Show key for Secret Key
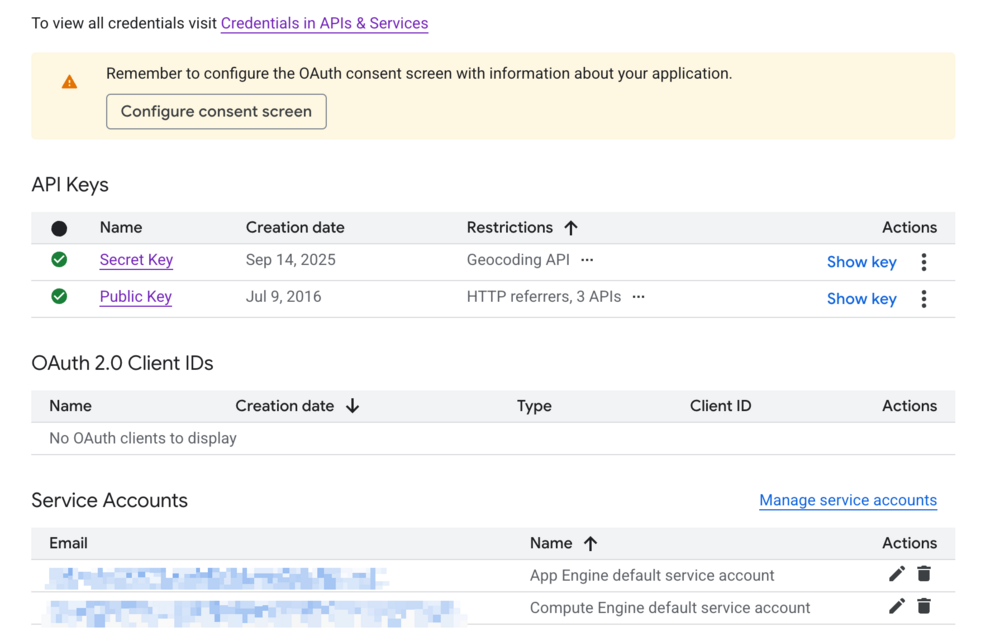The height and width of the screenshot is (637, 1000). [x=862, y=262]
